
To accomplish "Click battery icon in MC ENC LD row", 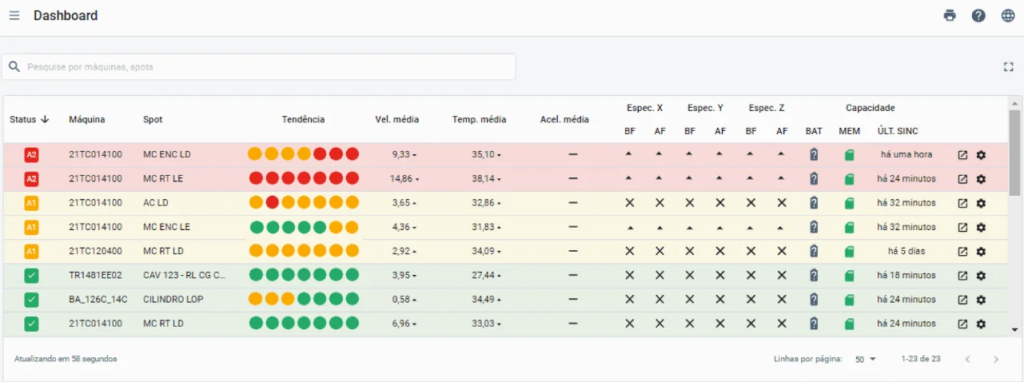I will click(814, 155).
